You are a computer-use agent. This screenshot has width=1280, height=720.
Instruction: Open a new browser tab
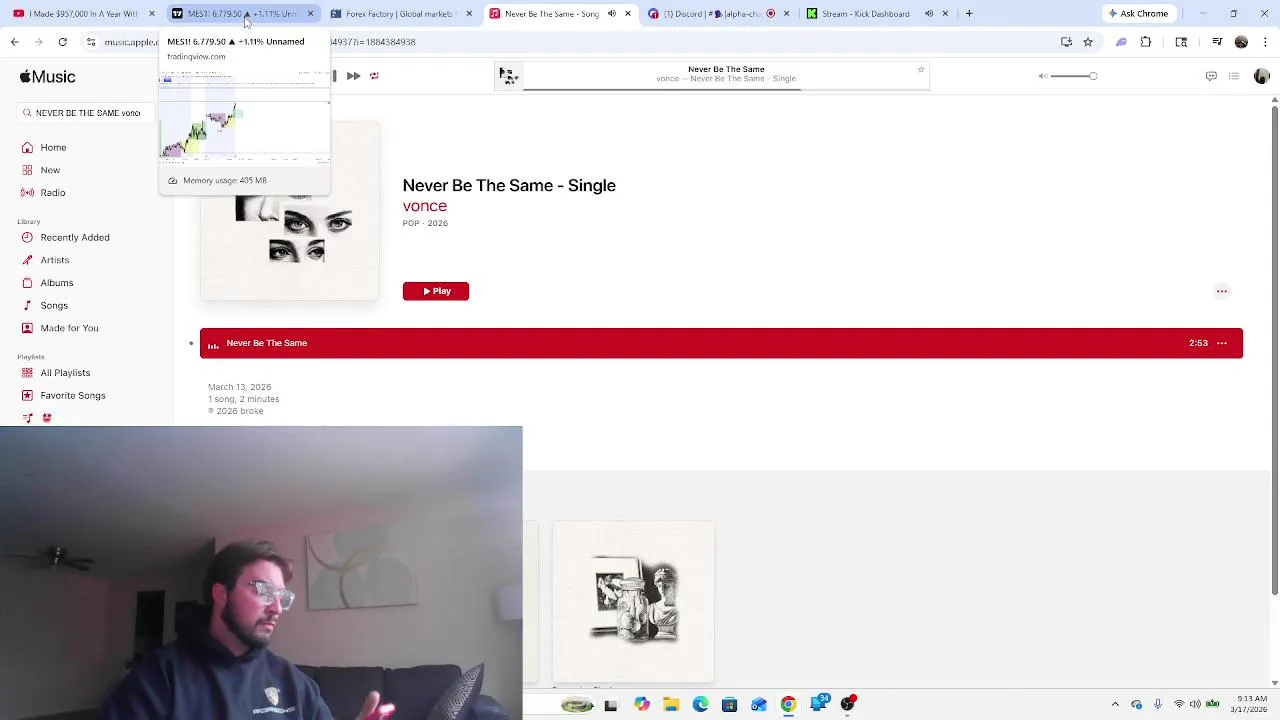click(x=969, y=14)
